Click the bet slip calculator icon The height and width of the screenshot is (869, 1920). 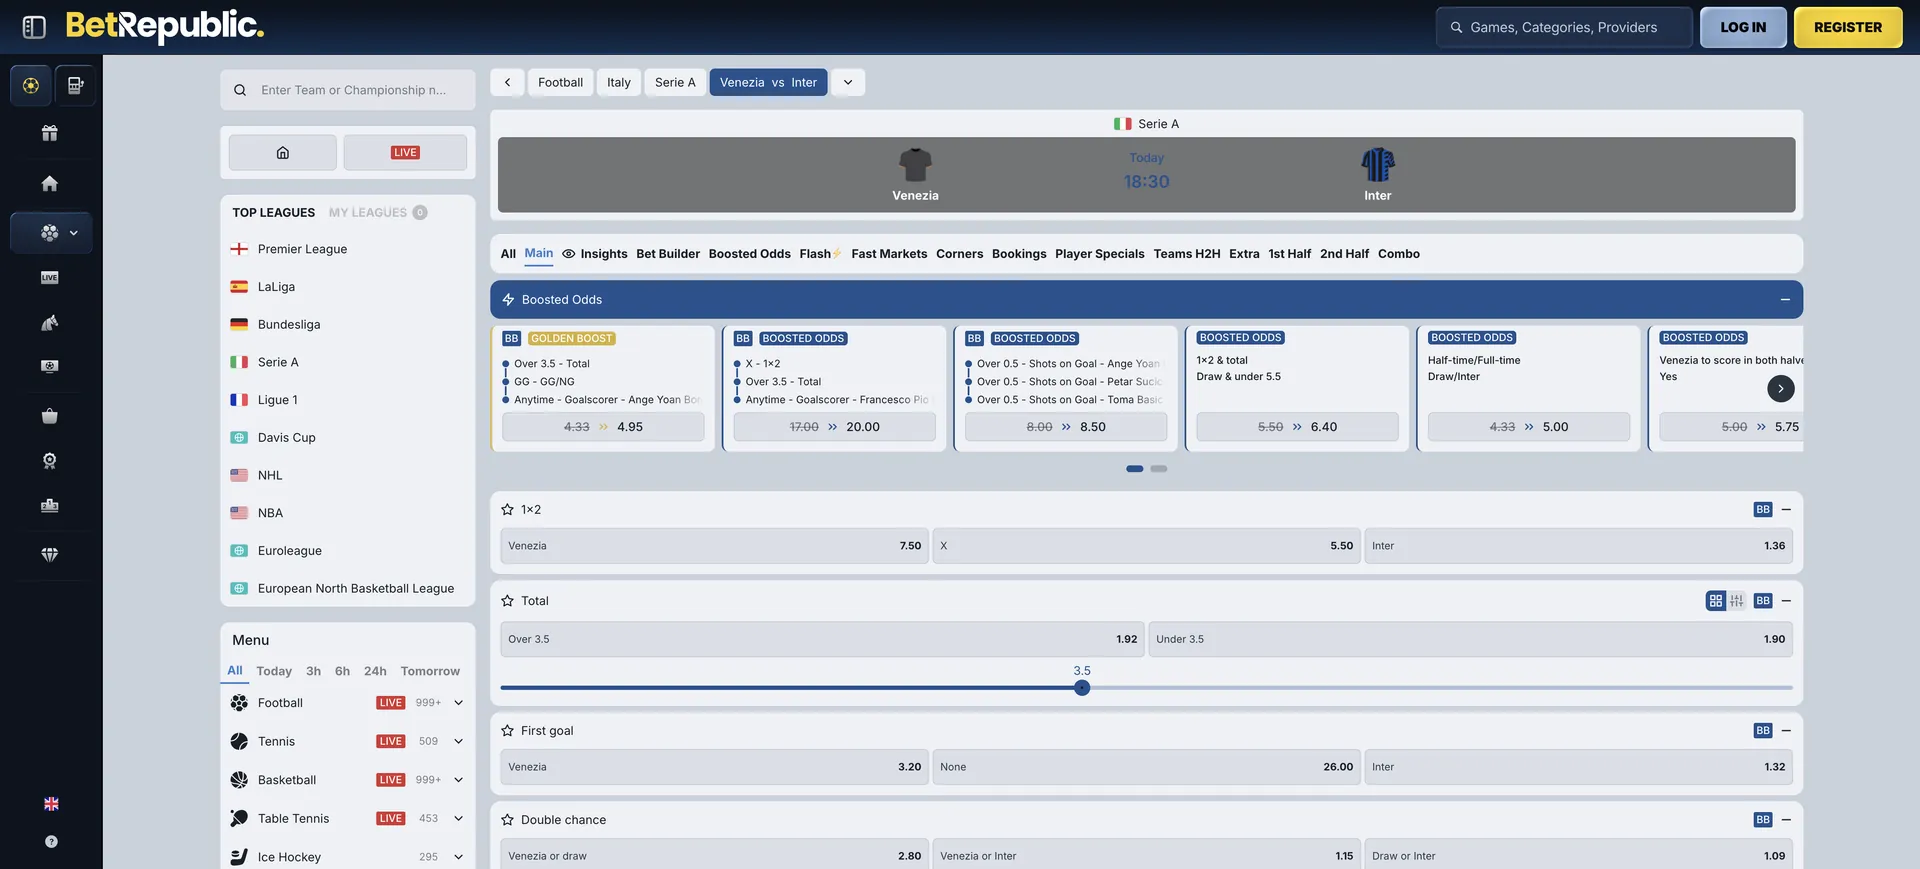tap(75, 86)
